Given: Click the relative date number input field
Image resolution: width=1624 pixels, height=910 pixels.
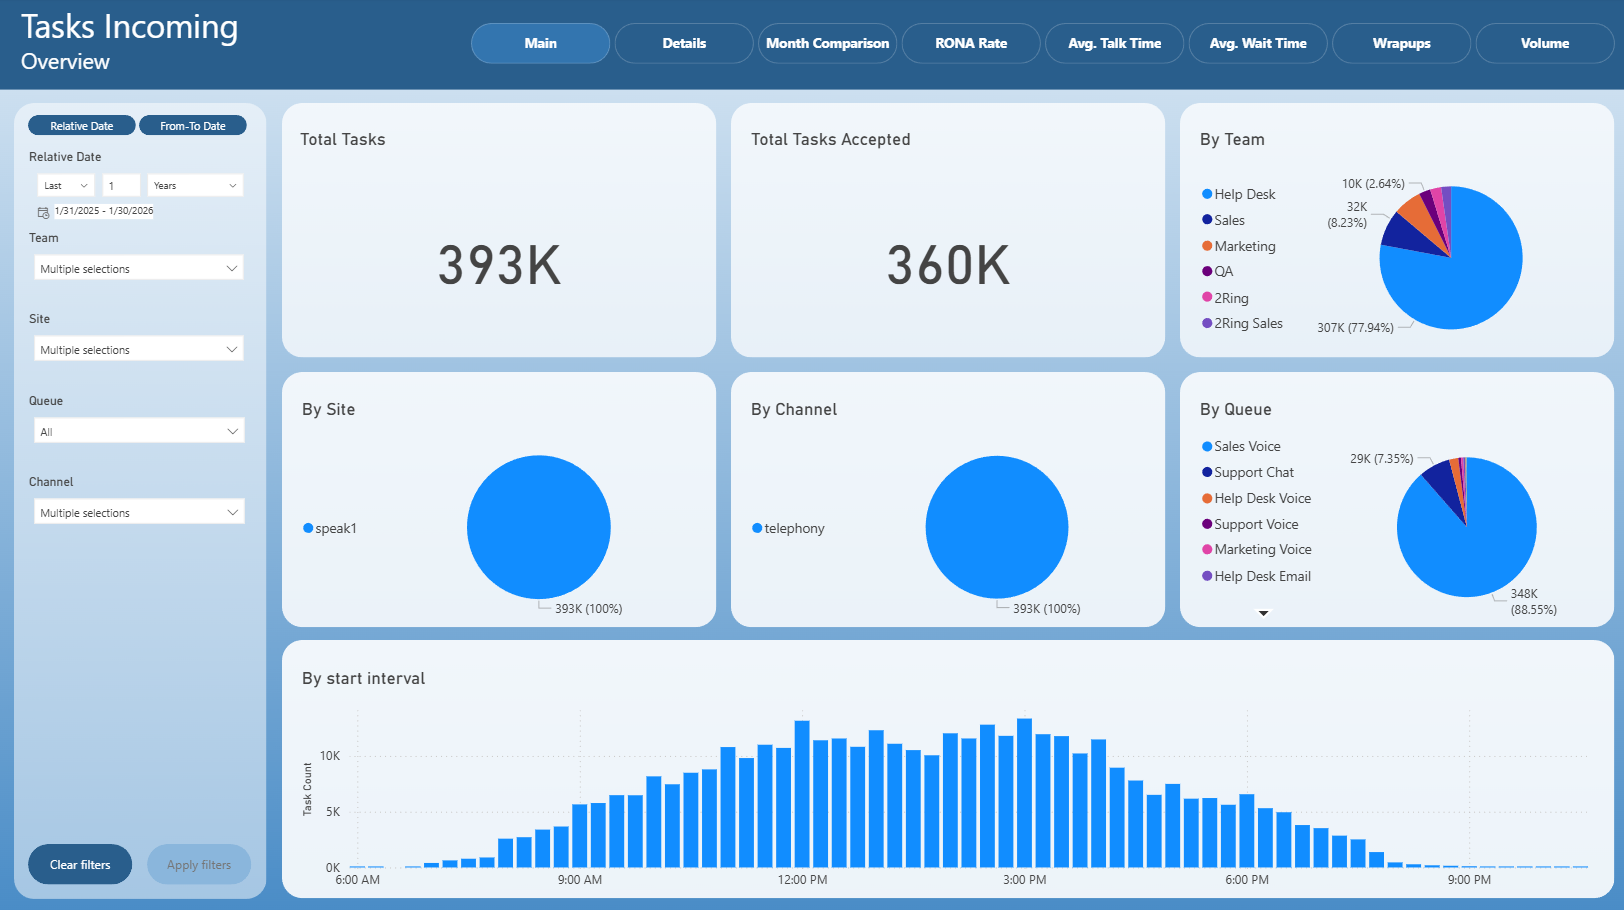Looking at the screenshot, I should pos(122,186).
